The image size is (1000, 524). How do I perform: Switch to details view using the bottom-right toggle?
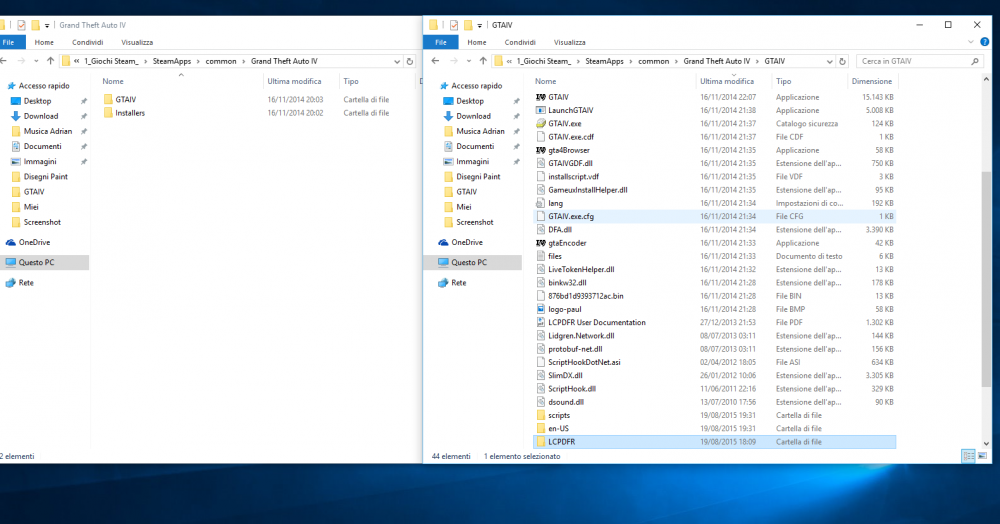coord(966,456)
